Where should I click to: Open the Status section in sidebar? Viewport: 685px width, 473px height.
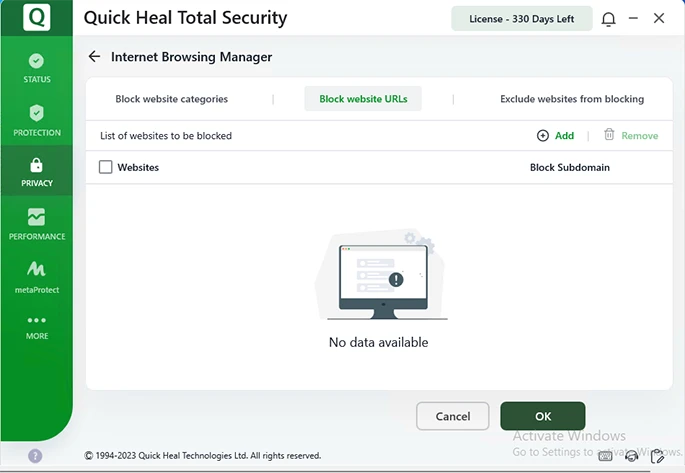tap(37, 68)
